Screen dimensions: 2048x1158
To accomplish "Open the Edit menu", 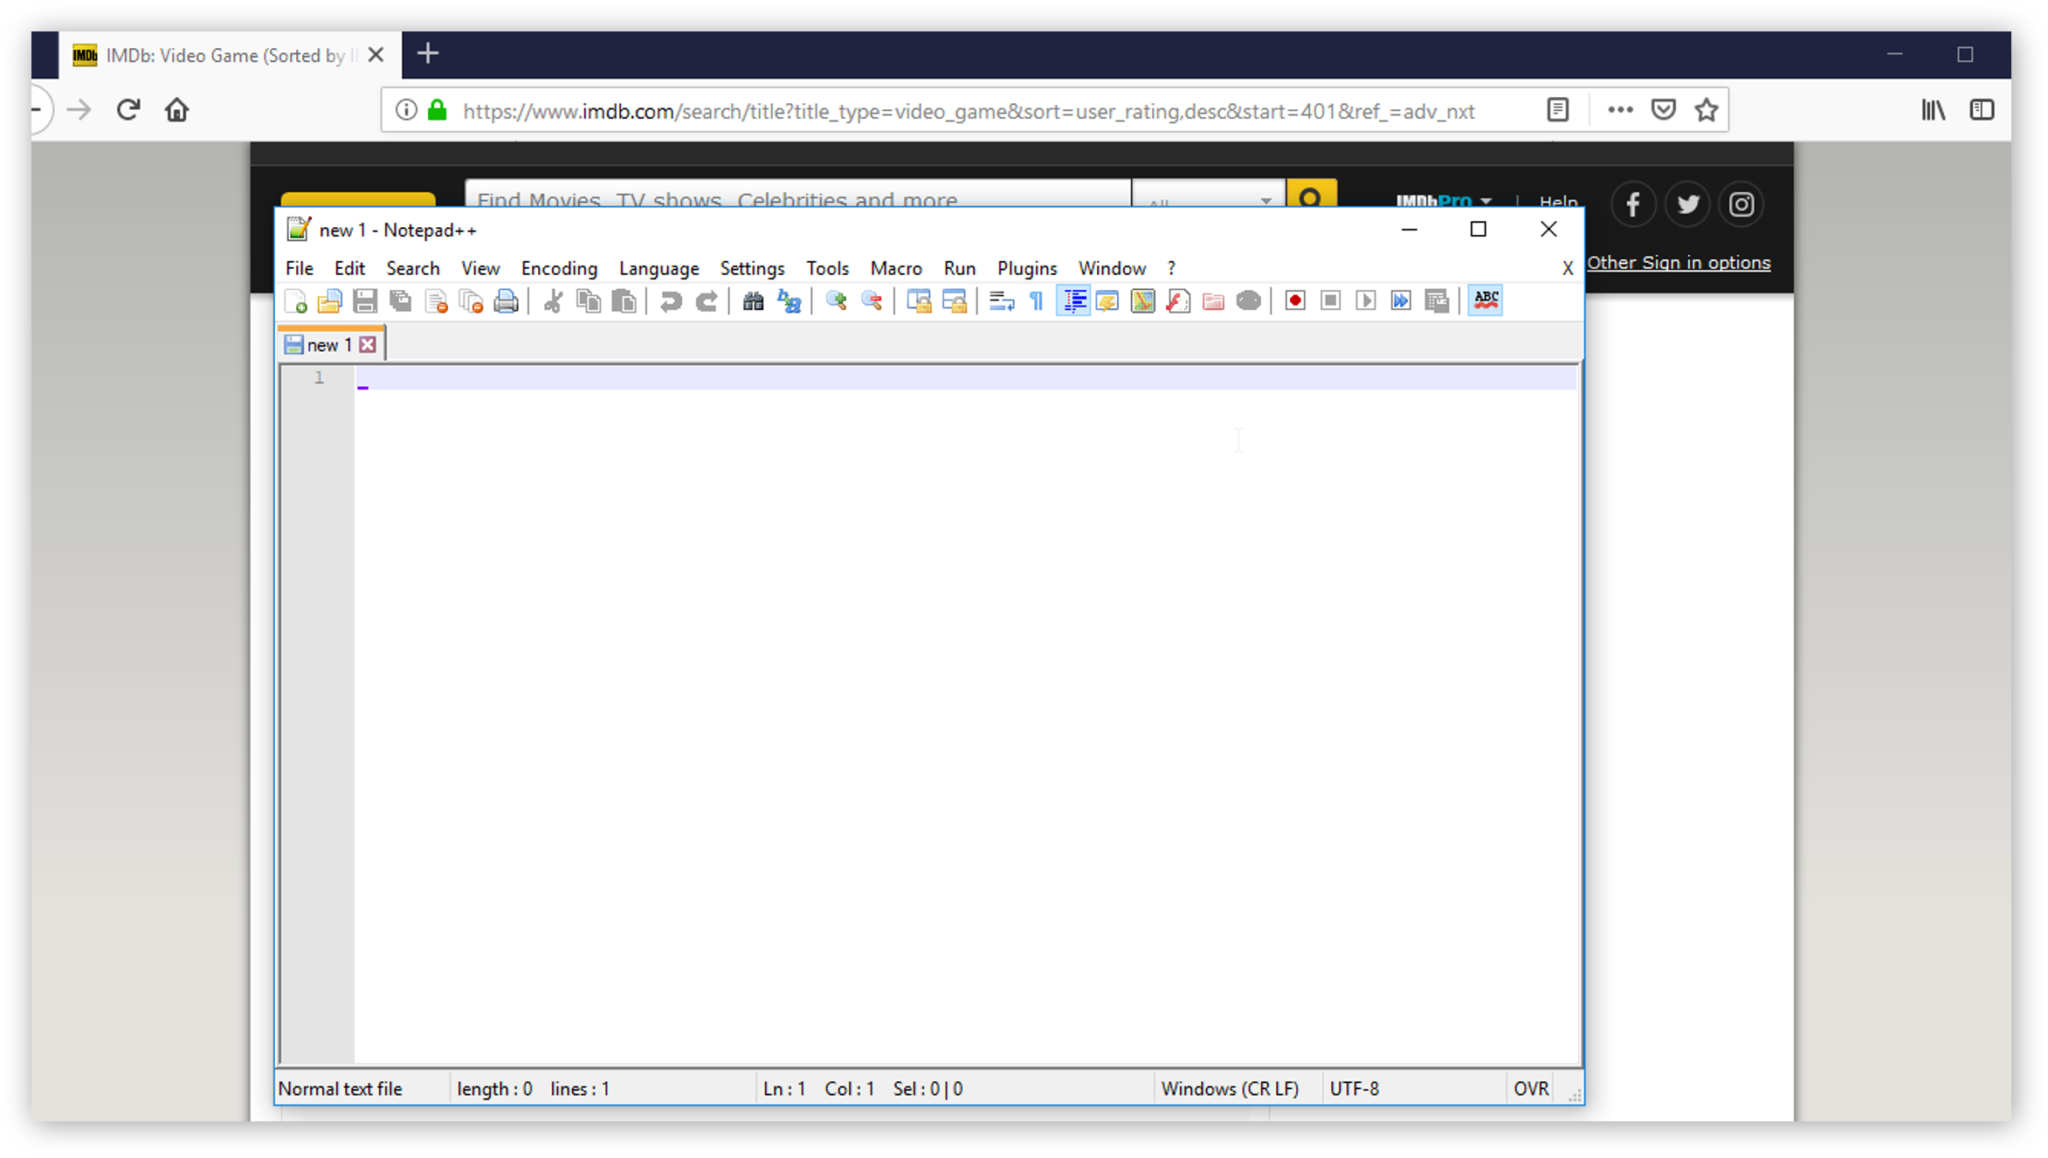I will (x=349, y=268).
